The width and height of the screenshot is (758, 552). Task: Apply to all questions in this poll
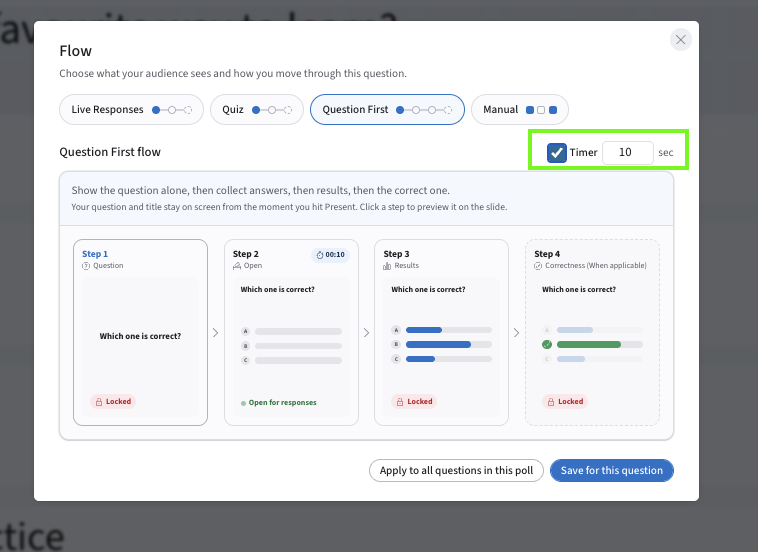(456, 471)
